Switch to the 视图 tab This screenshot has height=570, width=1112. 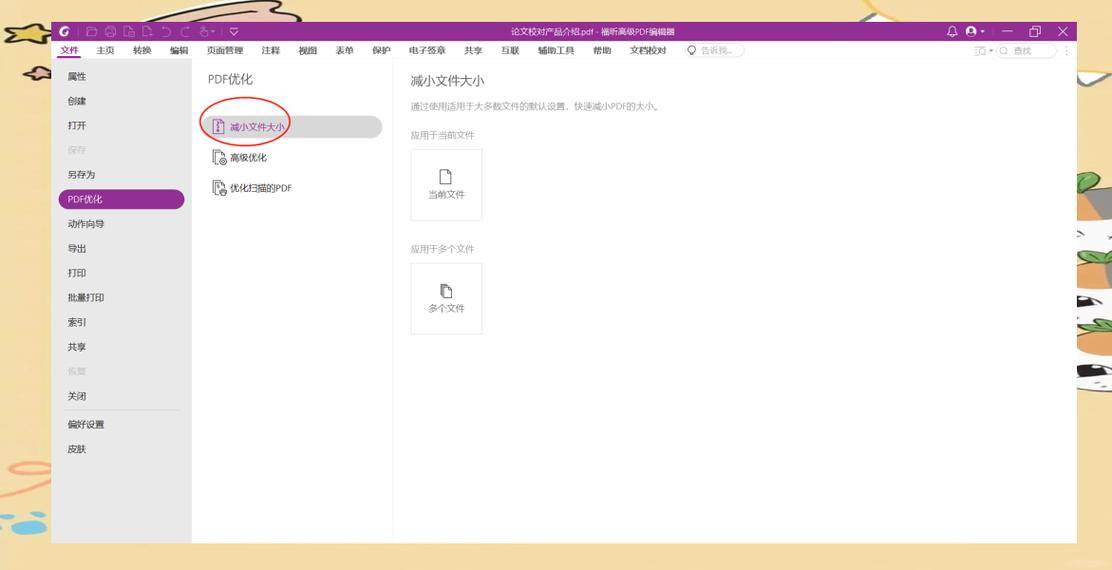coord(308,50)
